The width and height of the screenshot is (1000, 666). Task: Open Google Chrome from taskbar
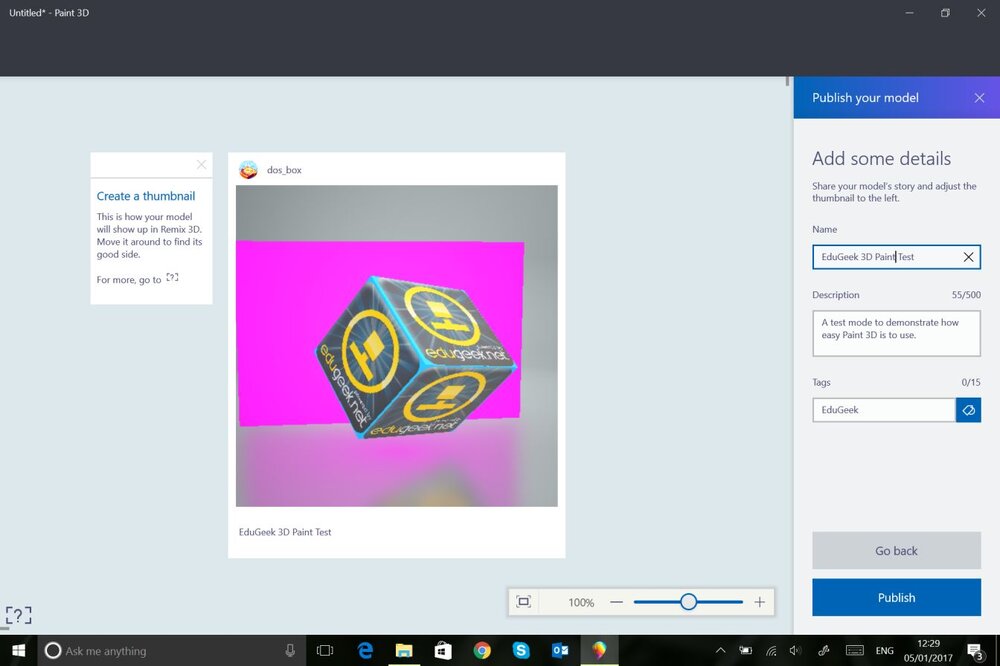click(482, 651)
